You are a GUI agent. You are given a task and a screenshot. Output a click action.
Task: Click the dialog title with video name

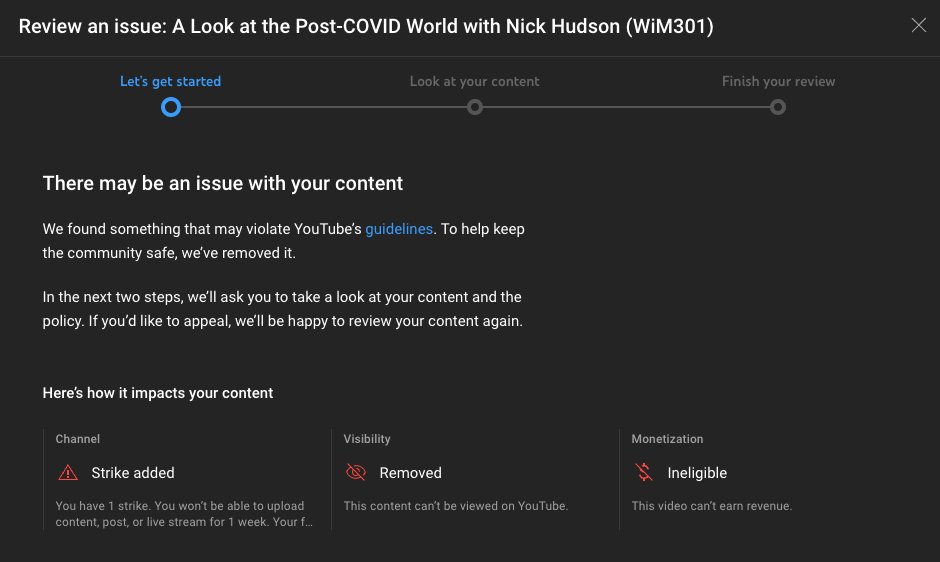366,26
